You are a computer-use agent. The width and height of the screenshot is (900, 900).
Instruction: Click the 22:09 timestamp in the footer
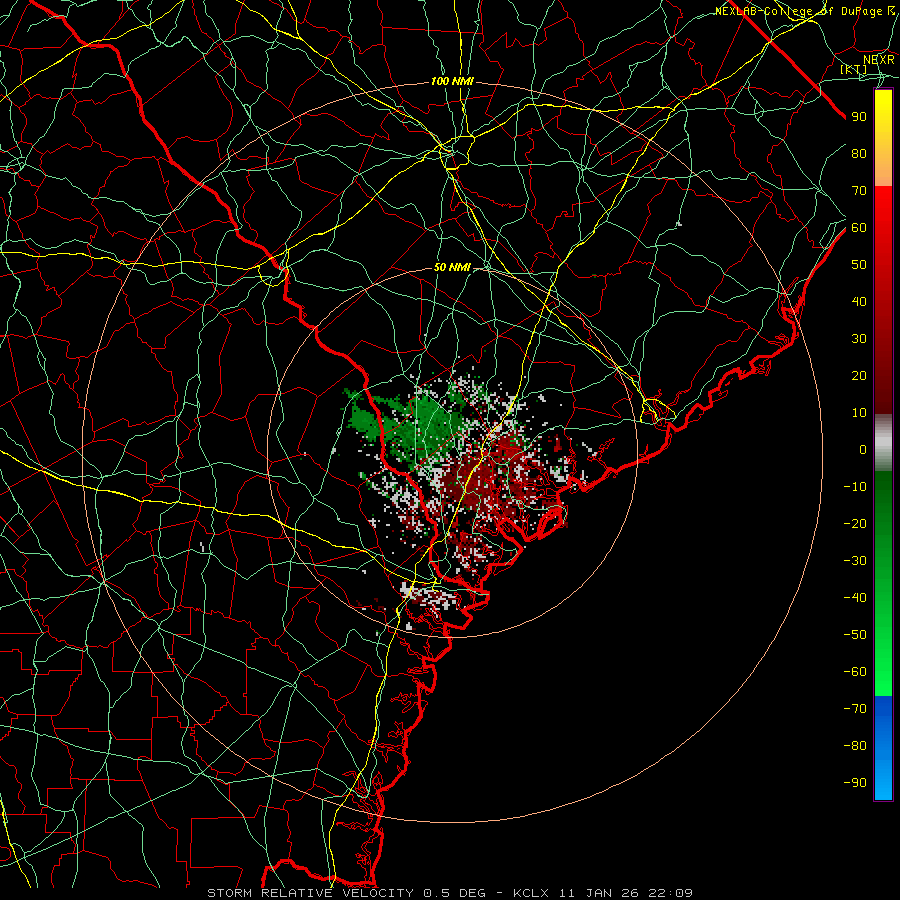coord(670,893)
